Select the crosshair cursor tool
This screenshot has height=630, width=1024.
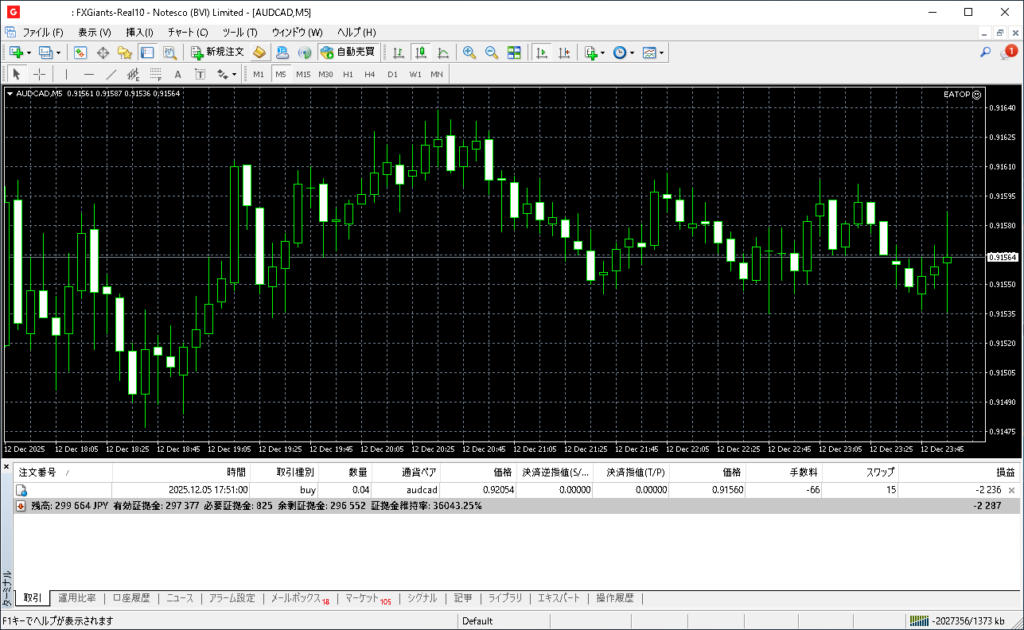coord(39,74)
